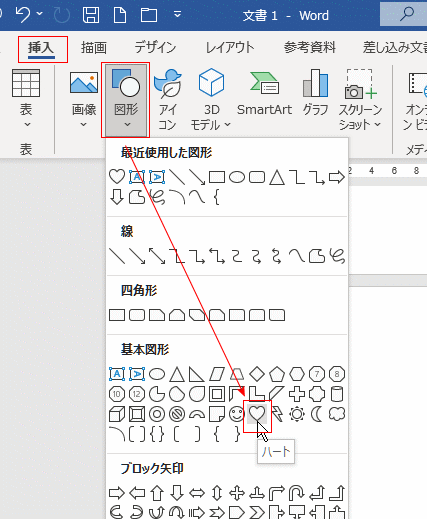Select the right block arrow shape

click(x=117, y=493)
